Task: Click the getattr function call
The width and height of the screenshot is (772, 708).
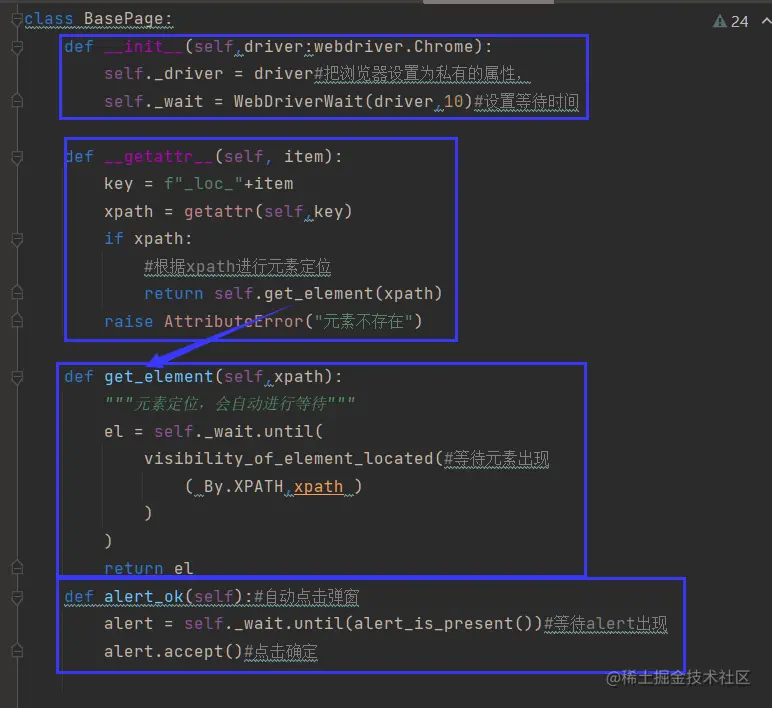Action: coord(218,212)
